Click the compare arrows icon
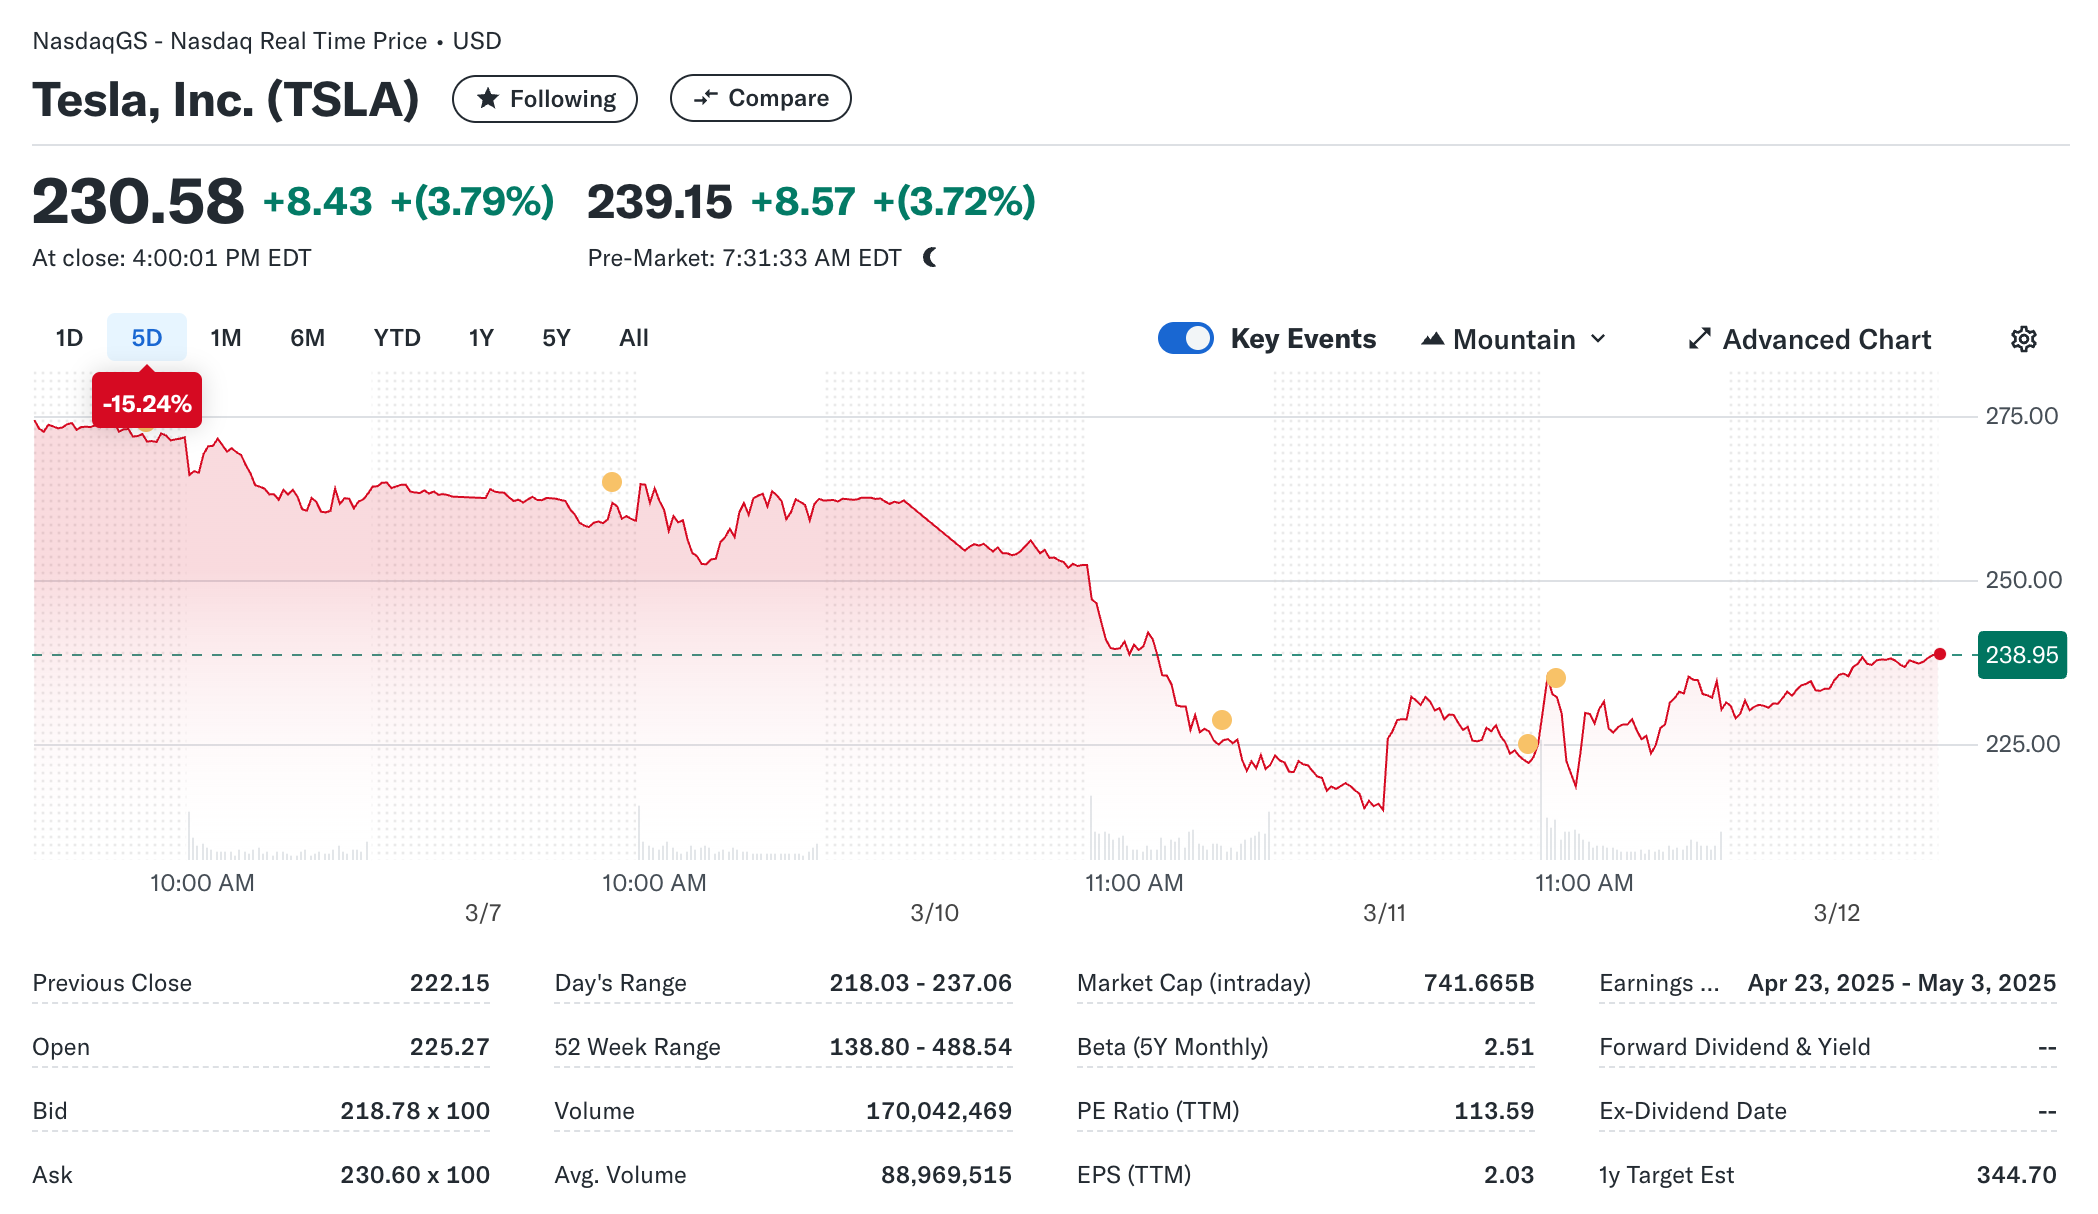This screenshot has width=2098, height=1214. point(706,97)
